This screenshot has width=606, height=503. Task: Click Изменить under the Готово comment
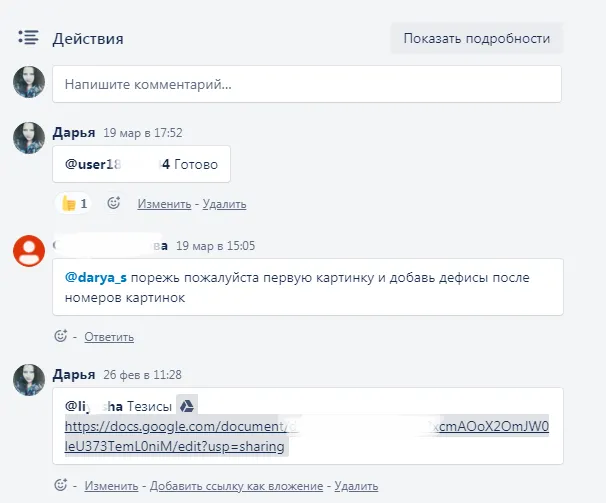(x=164, y=204)
